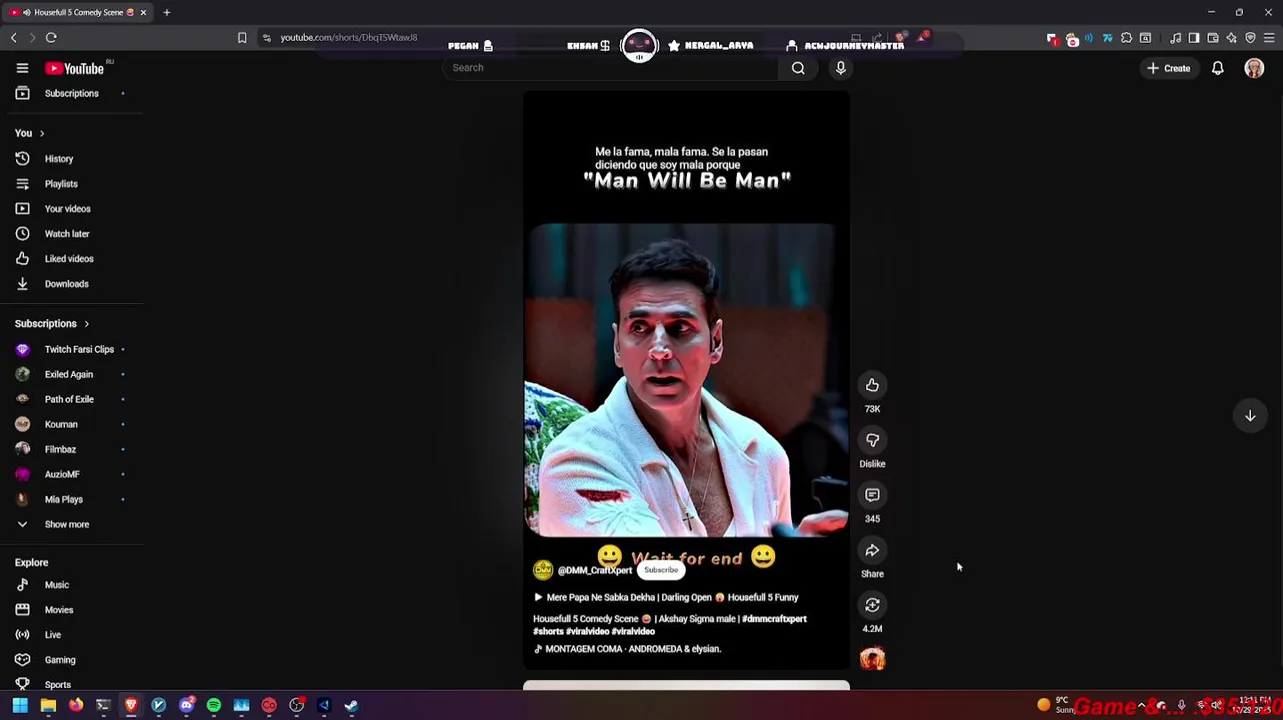This screenshot has width=1283, height=720.
Task: Click the search magnifier button
Action: pos(798,68)
